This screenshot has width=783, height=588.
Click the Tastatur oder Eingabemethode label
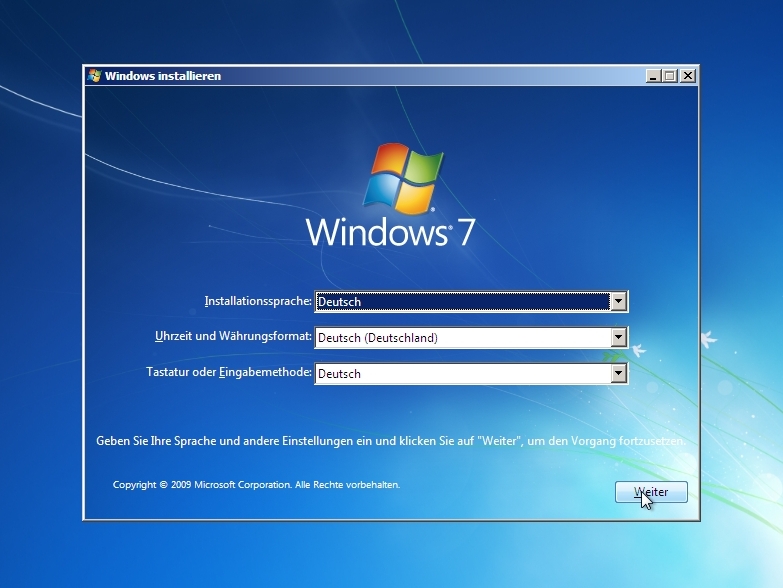229,372
